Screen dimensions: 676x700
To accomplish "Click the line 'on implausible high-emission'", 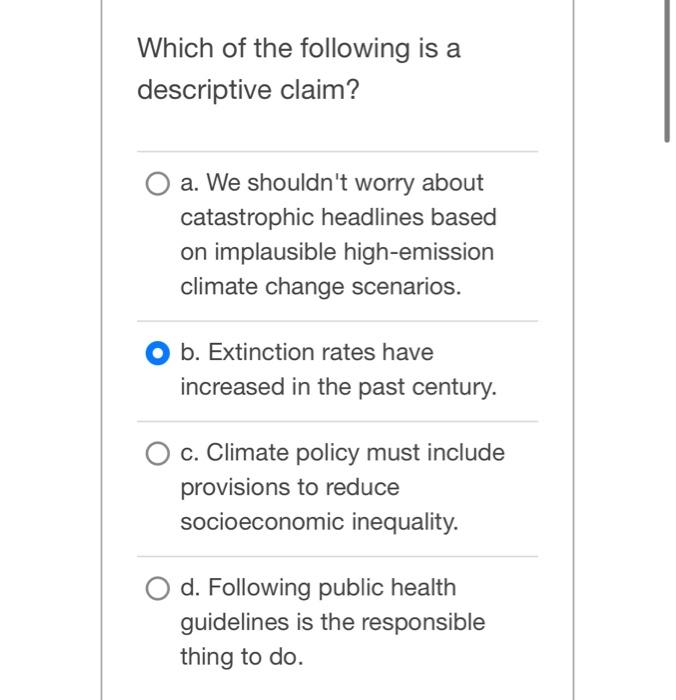I will 337,252.
